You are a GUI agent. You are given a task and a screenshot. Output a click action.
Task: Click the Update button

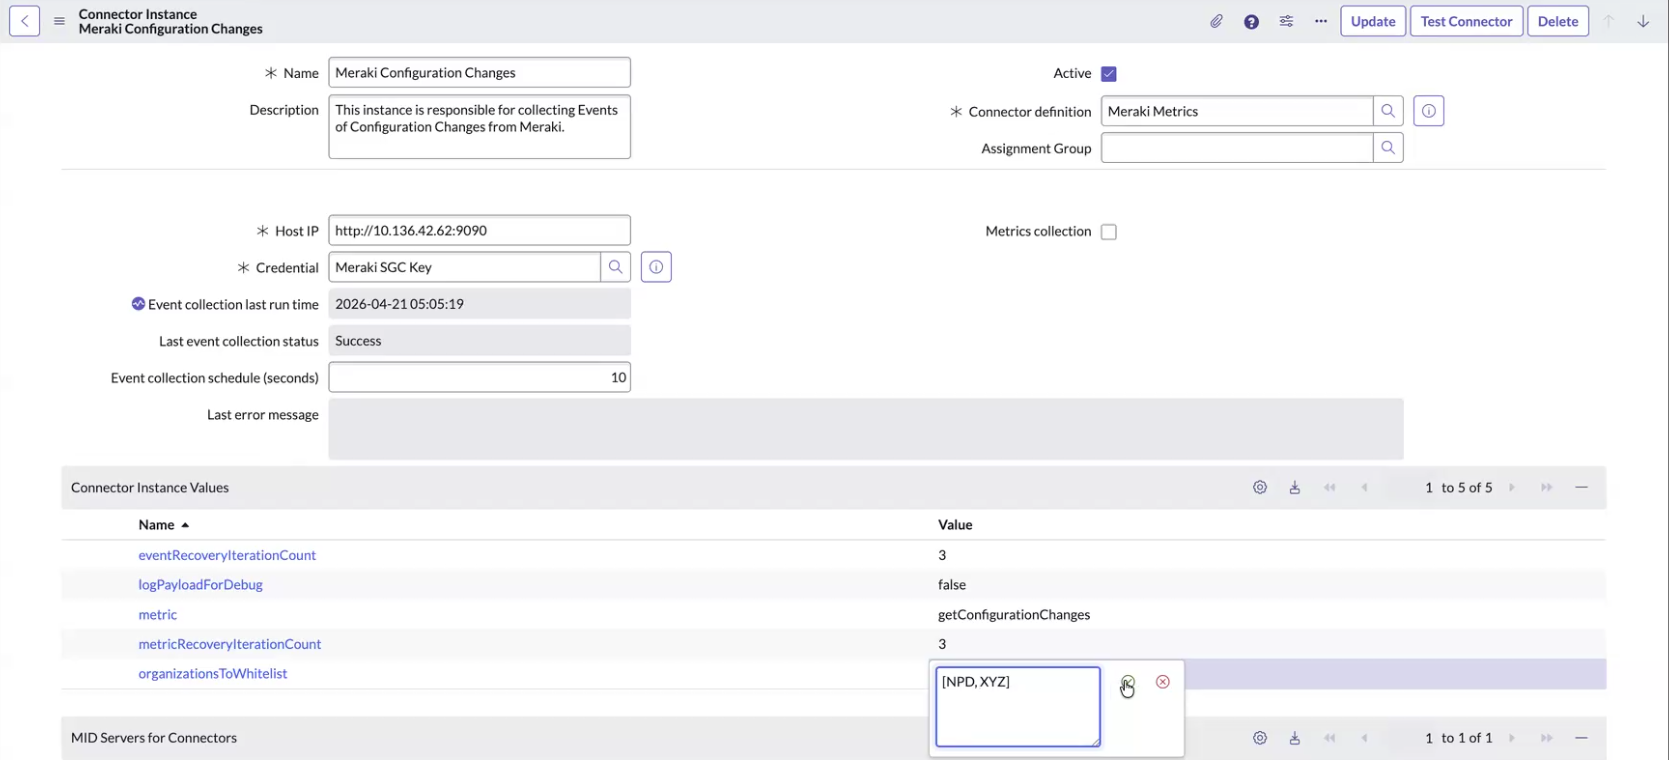1373,21
